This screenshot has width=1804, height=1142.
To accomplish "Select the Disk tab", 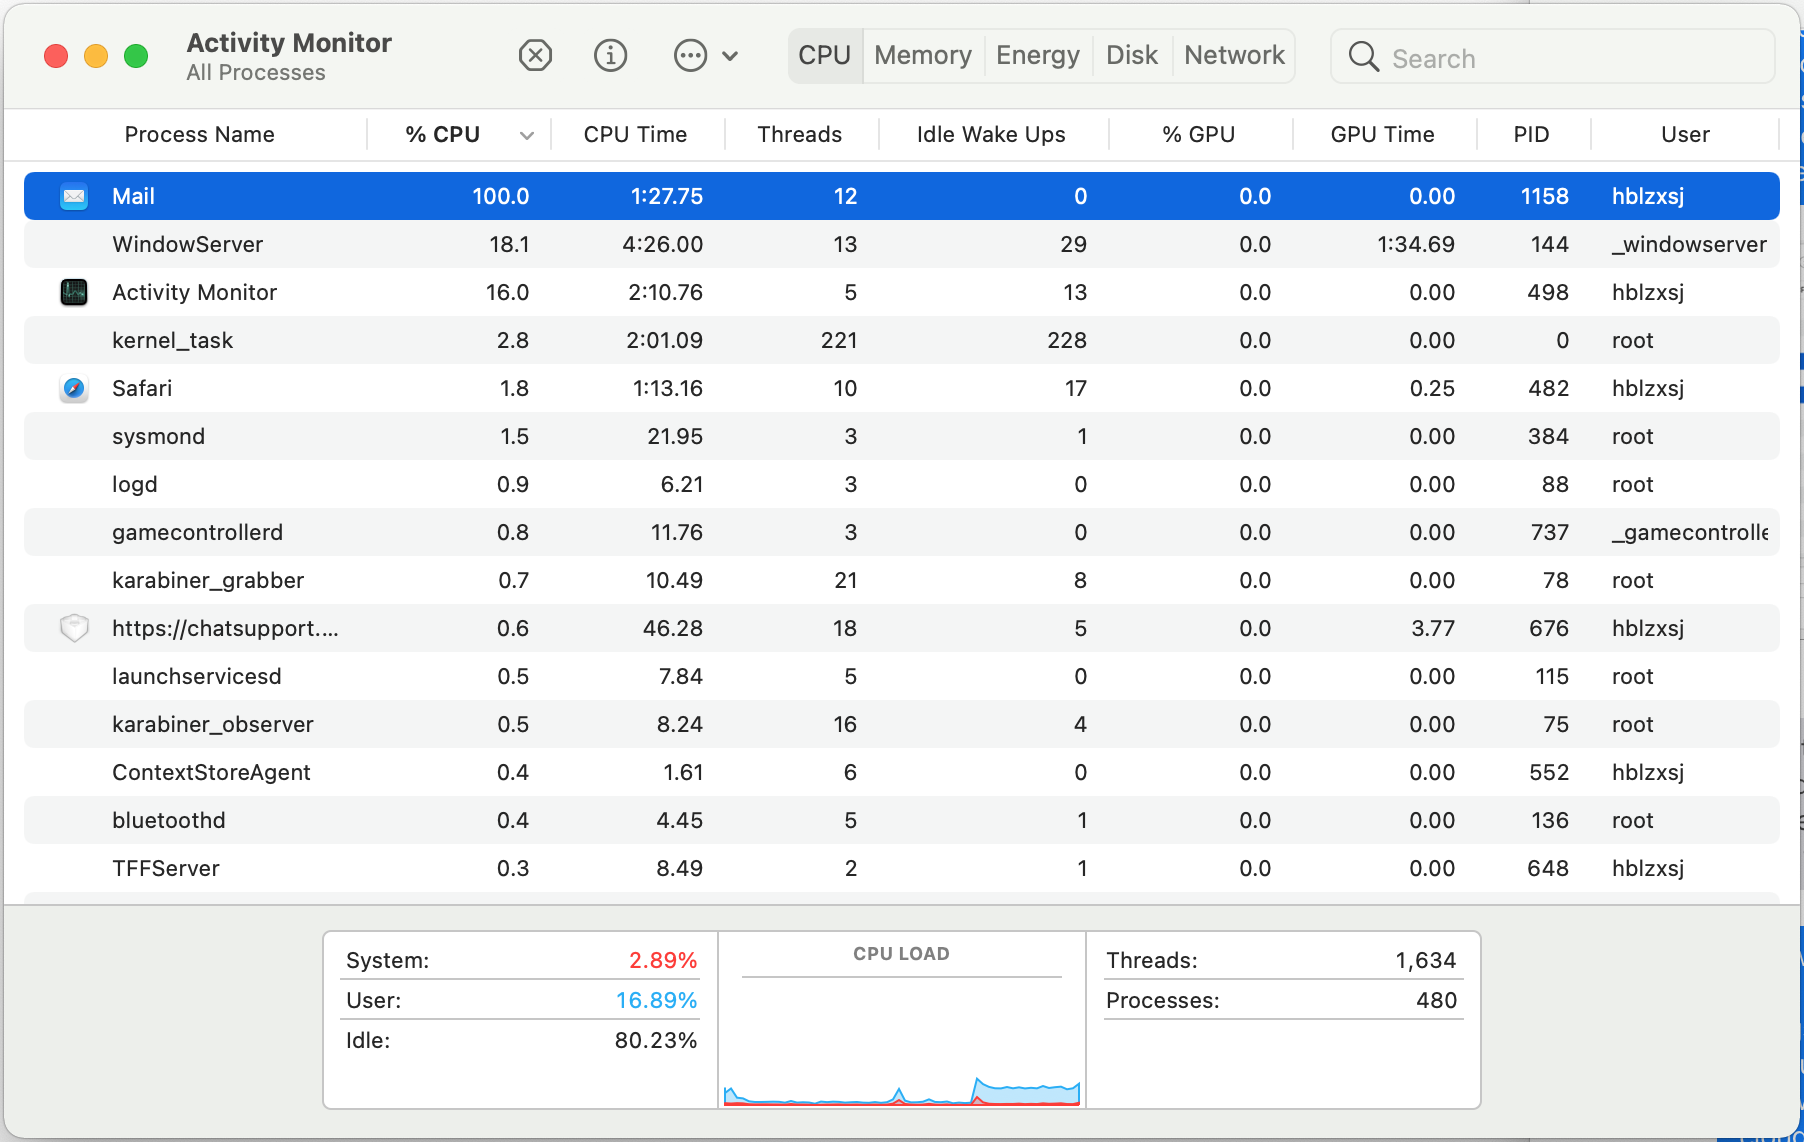I will (1132, 55).
